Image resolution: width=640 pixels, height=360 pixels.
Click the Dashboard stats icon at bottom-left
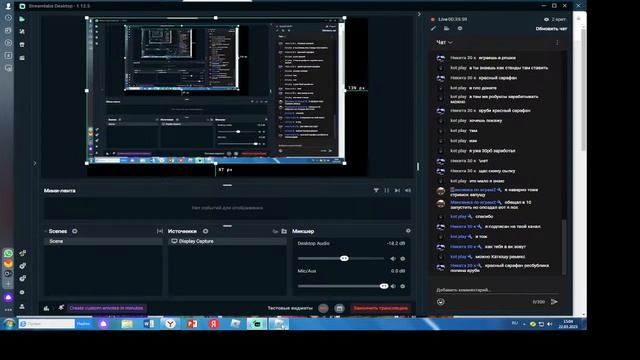coord(22,253)
